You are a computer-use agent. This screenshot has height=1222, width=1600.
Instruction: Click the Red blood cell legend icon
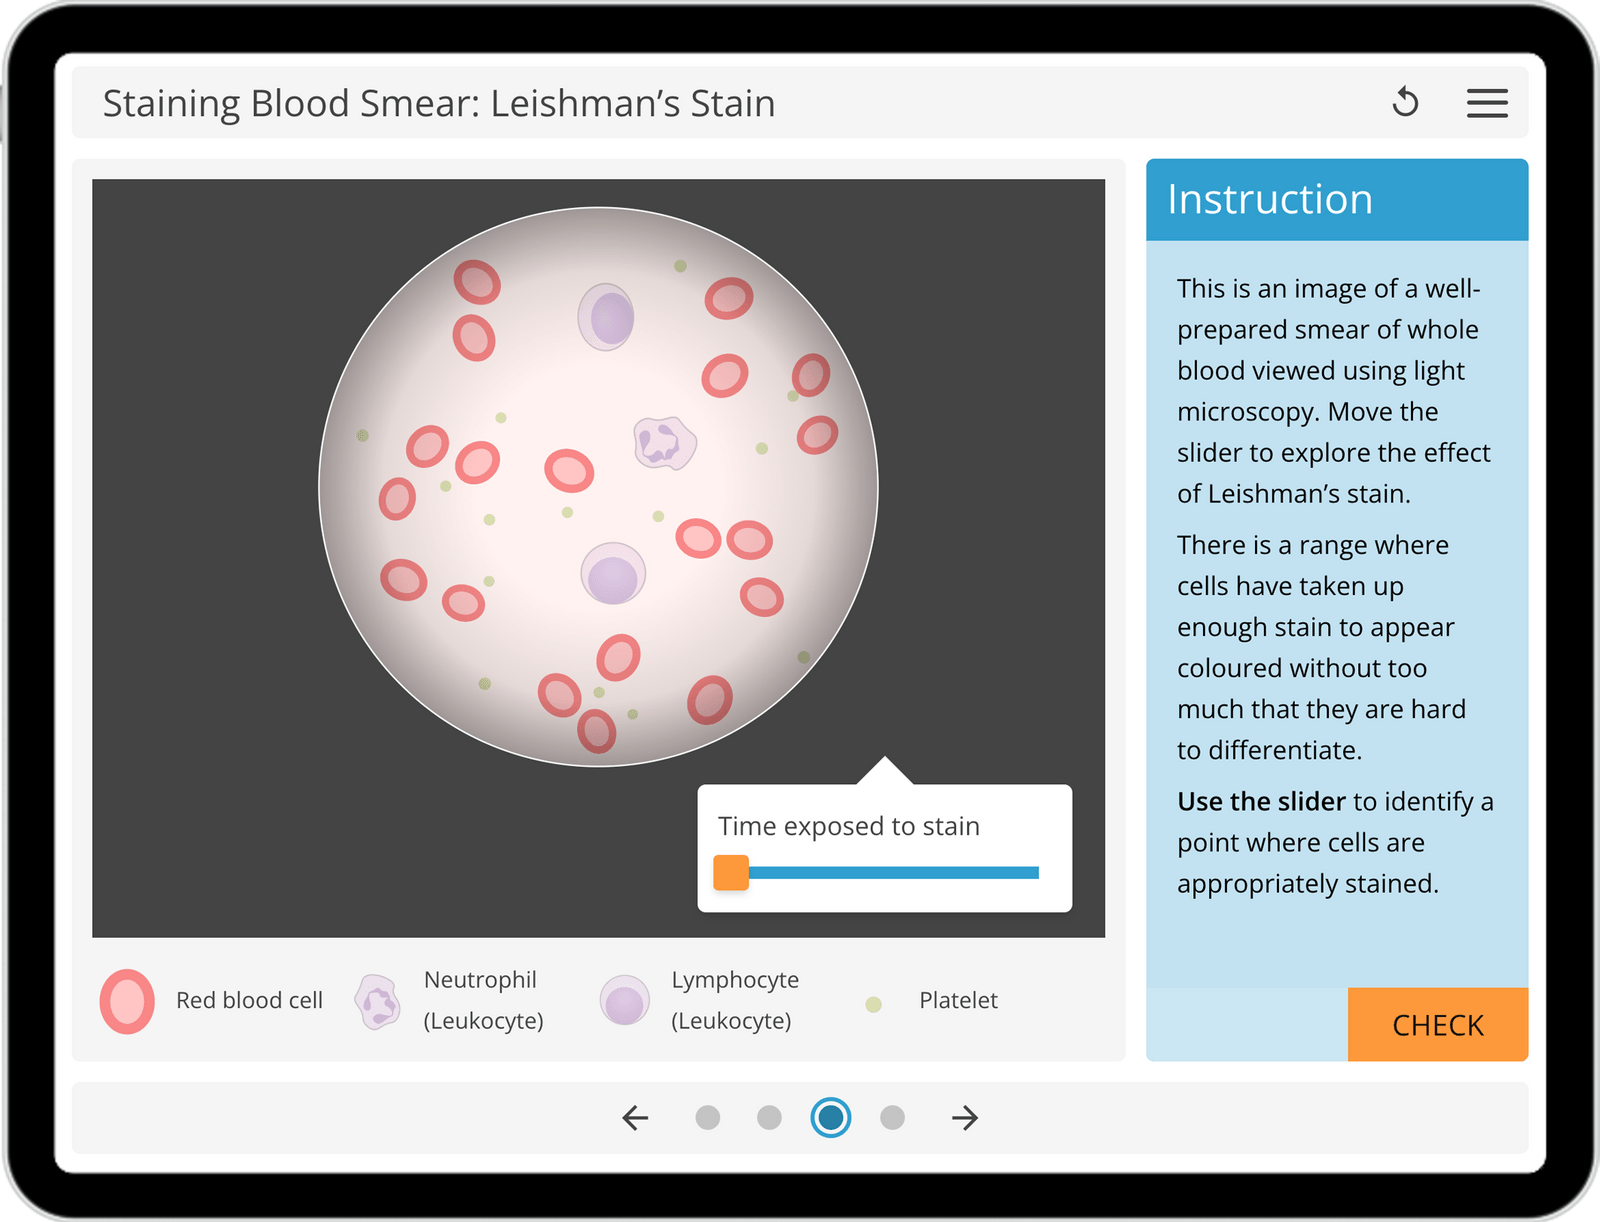tap(126, 1000)
